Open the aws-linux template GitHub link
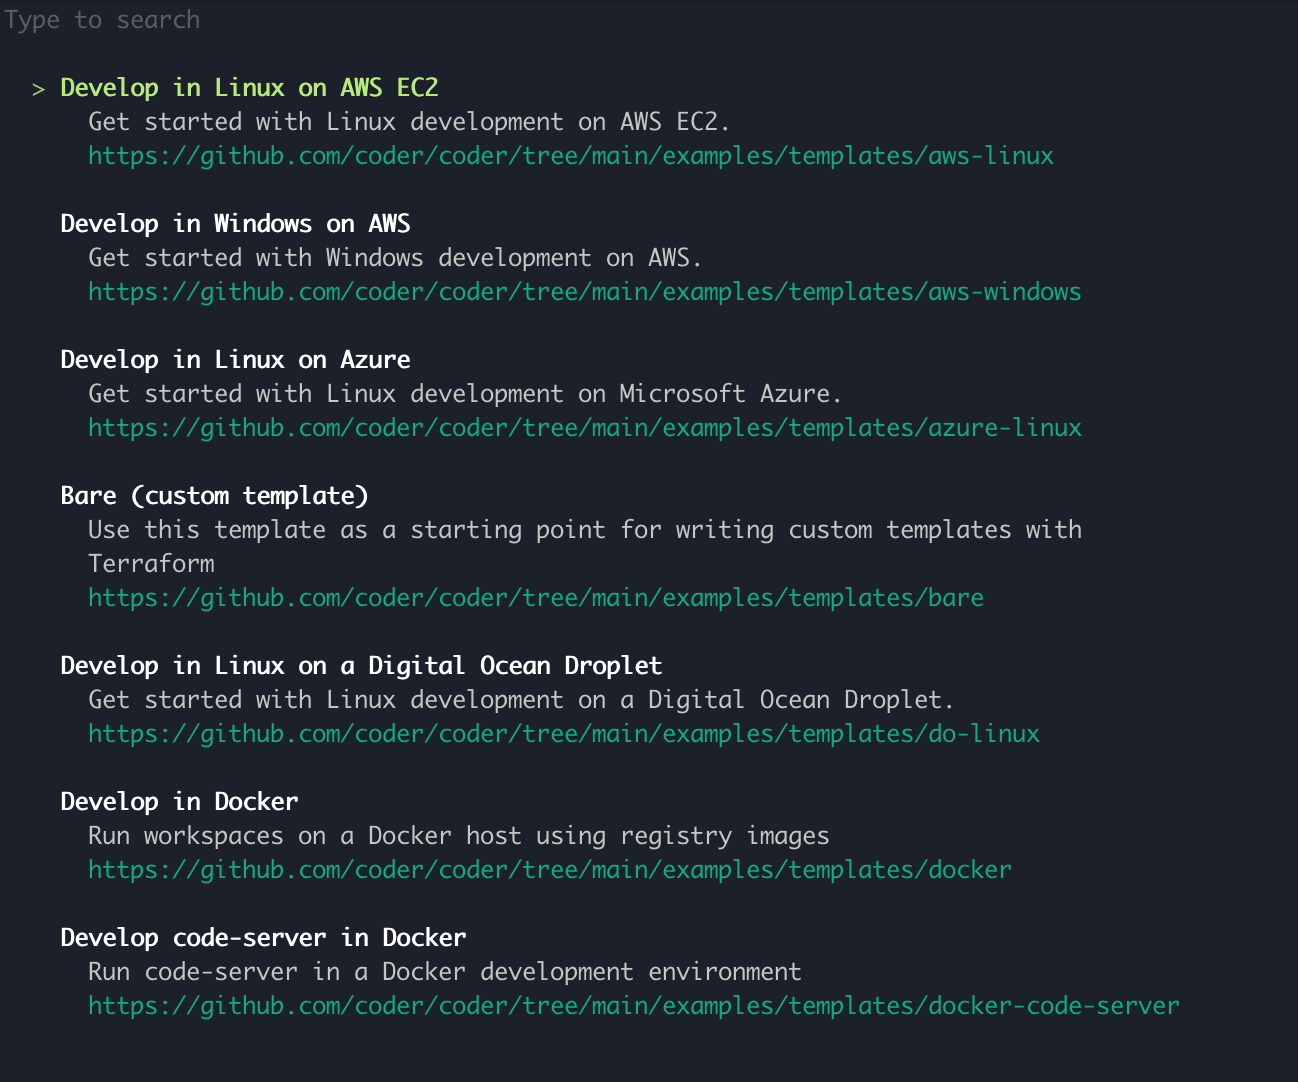 [x=571, y=156]
